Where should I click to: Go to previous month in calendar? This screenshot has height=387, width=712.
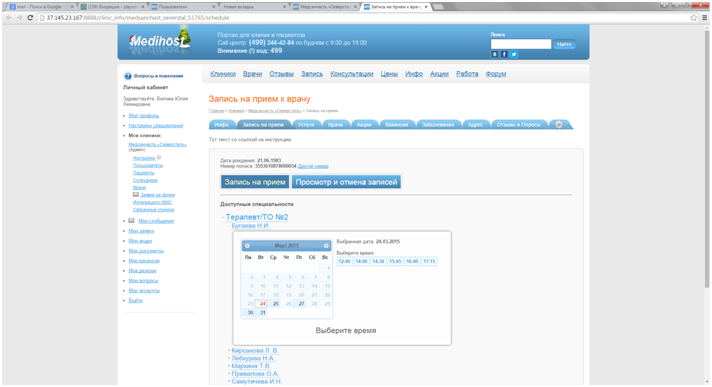pyautogui.click(x=247, y=246)
